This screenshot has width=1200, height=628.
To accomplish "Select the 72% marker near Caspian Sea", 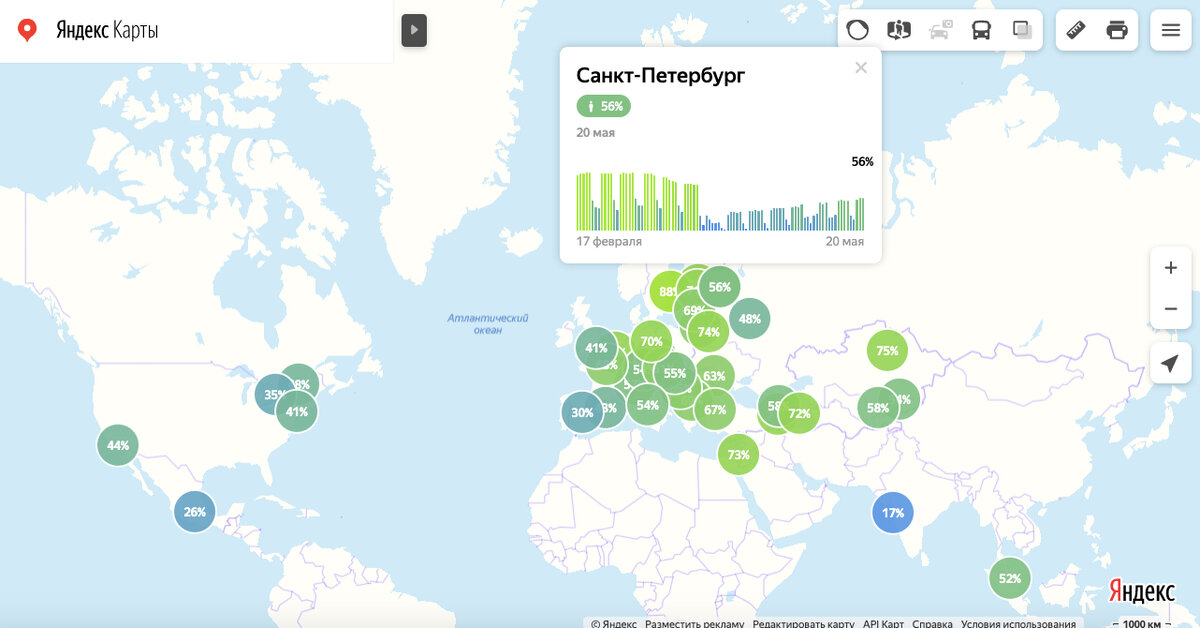I will tap(799, 413).
